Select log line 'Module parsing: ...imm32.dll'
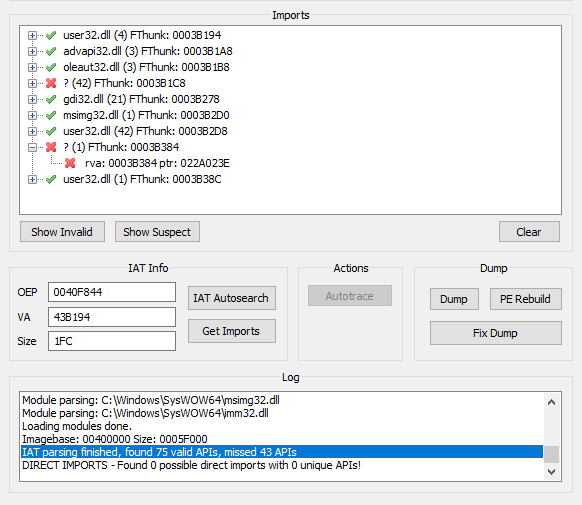The image size is (582, 505). click(x=146, y=413)
